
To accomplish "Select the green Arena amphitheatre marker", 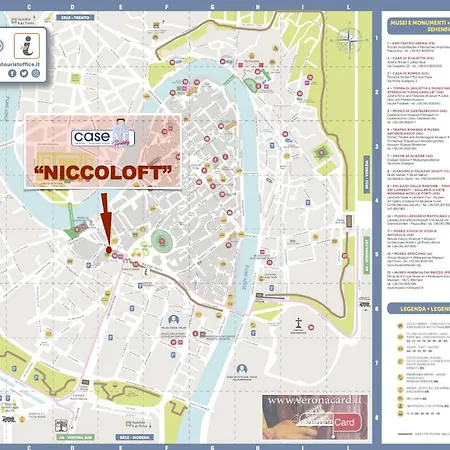I will (x=162, y=241).
